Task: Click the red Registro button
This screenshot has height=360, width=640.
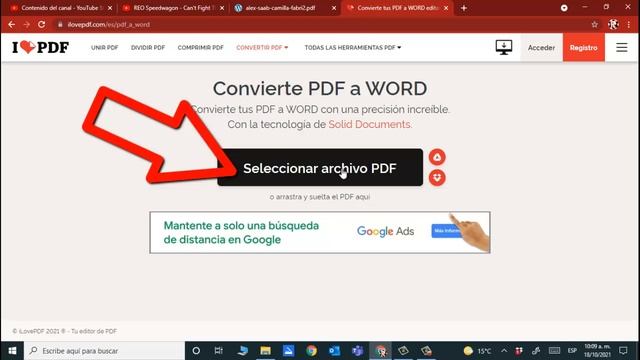Action: (584, 48)
